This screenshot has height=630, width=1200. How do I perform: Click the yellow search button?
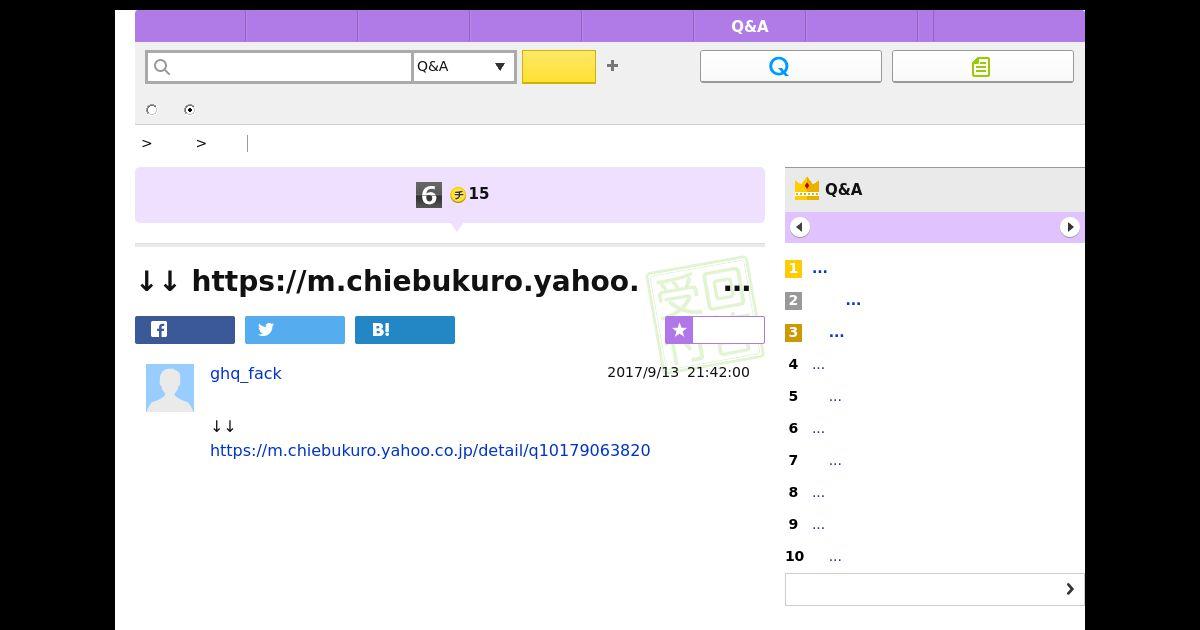click(559, 67)
